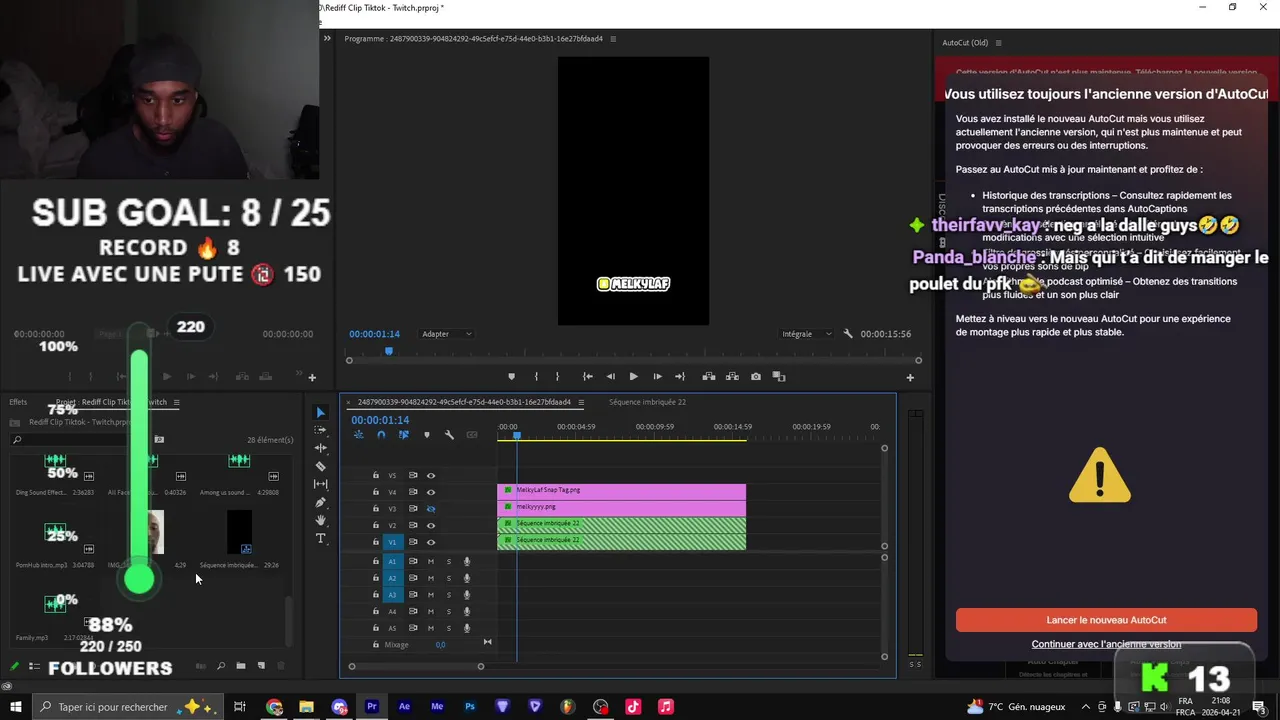1280x720 pixels.
Task: Select the Track Select Forward tool
Action: (x=320, y=430)
